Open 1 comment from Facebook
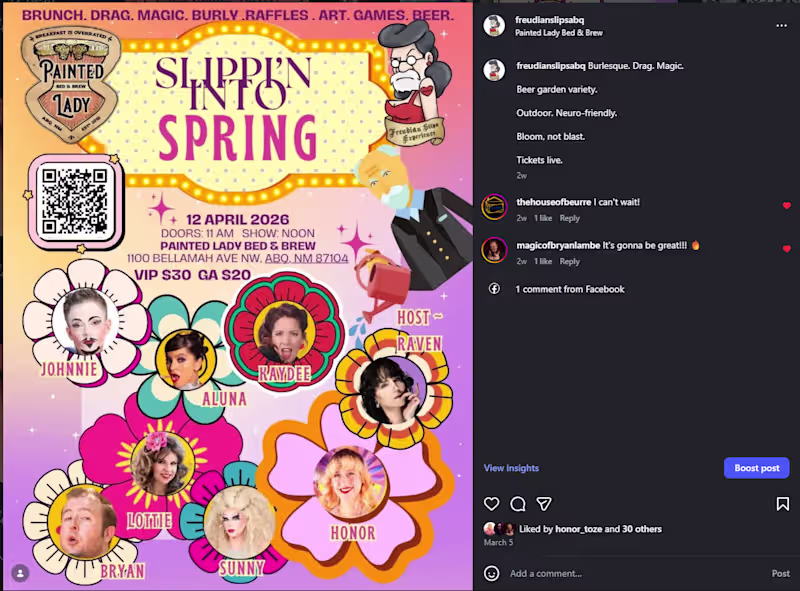This screenshot has width=800, height=591. pyautogui.click(x=569, y=289)
